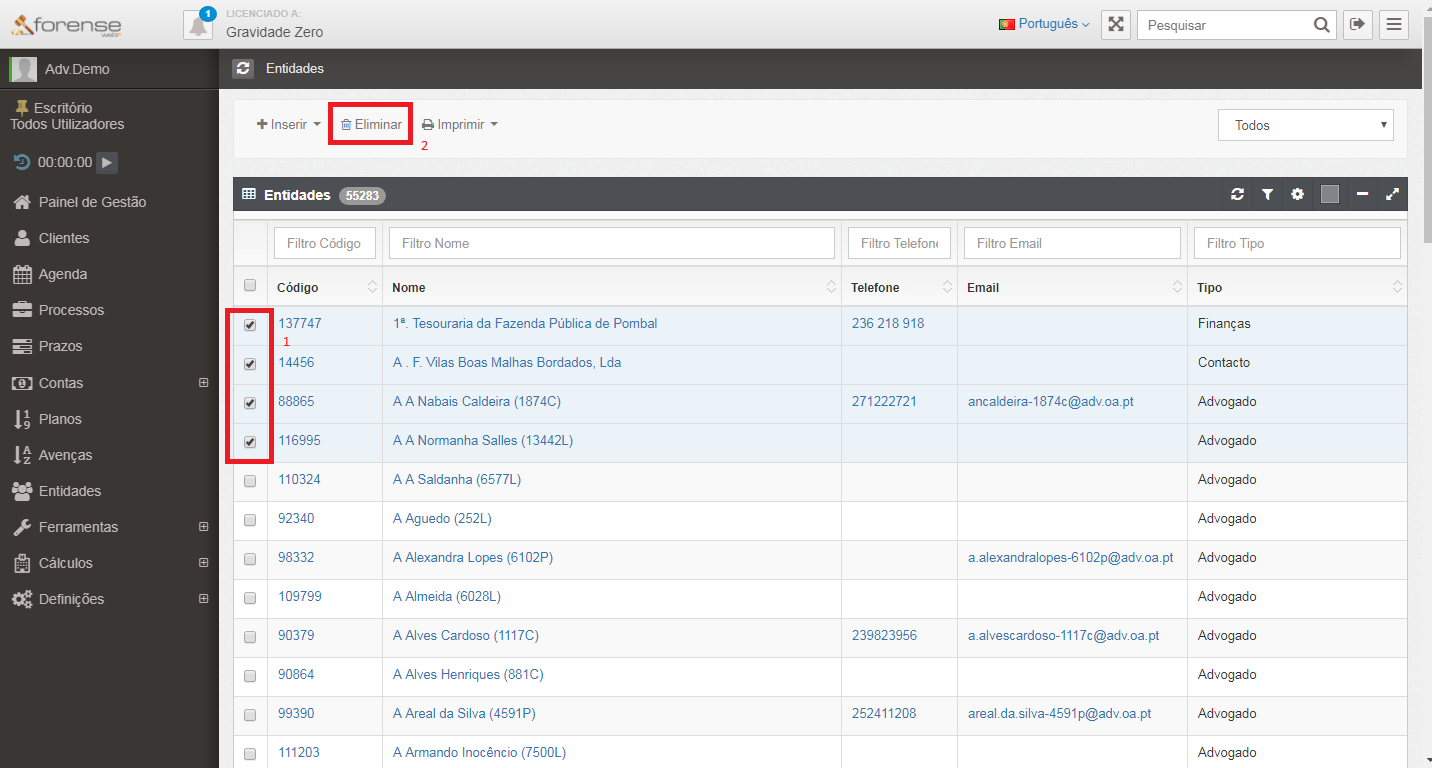Check the row 110324 checkbox
Screen dimensions: 1432x768
[x=250, y=481]
